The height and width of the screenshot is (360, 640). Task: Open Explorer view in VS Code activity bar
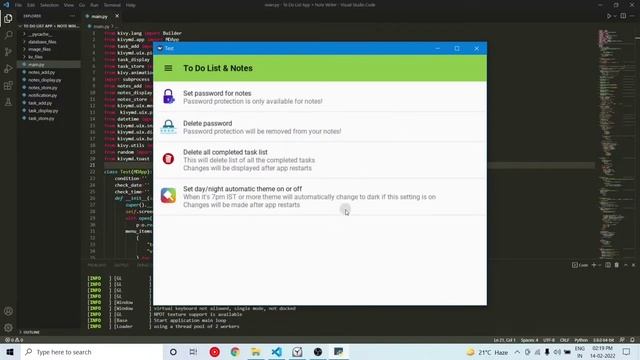point(8,18)
